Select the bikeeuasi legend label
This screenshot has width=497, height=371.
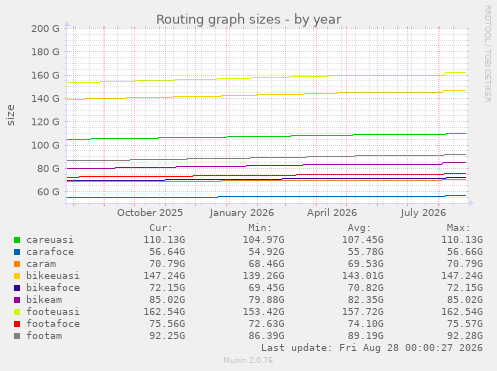coord(53,276)
